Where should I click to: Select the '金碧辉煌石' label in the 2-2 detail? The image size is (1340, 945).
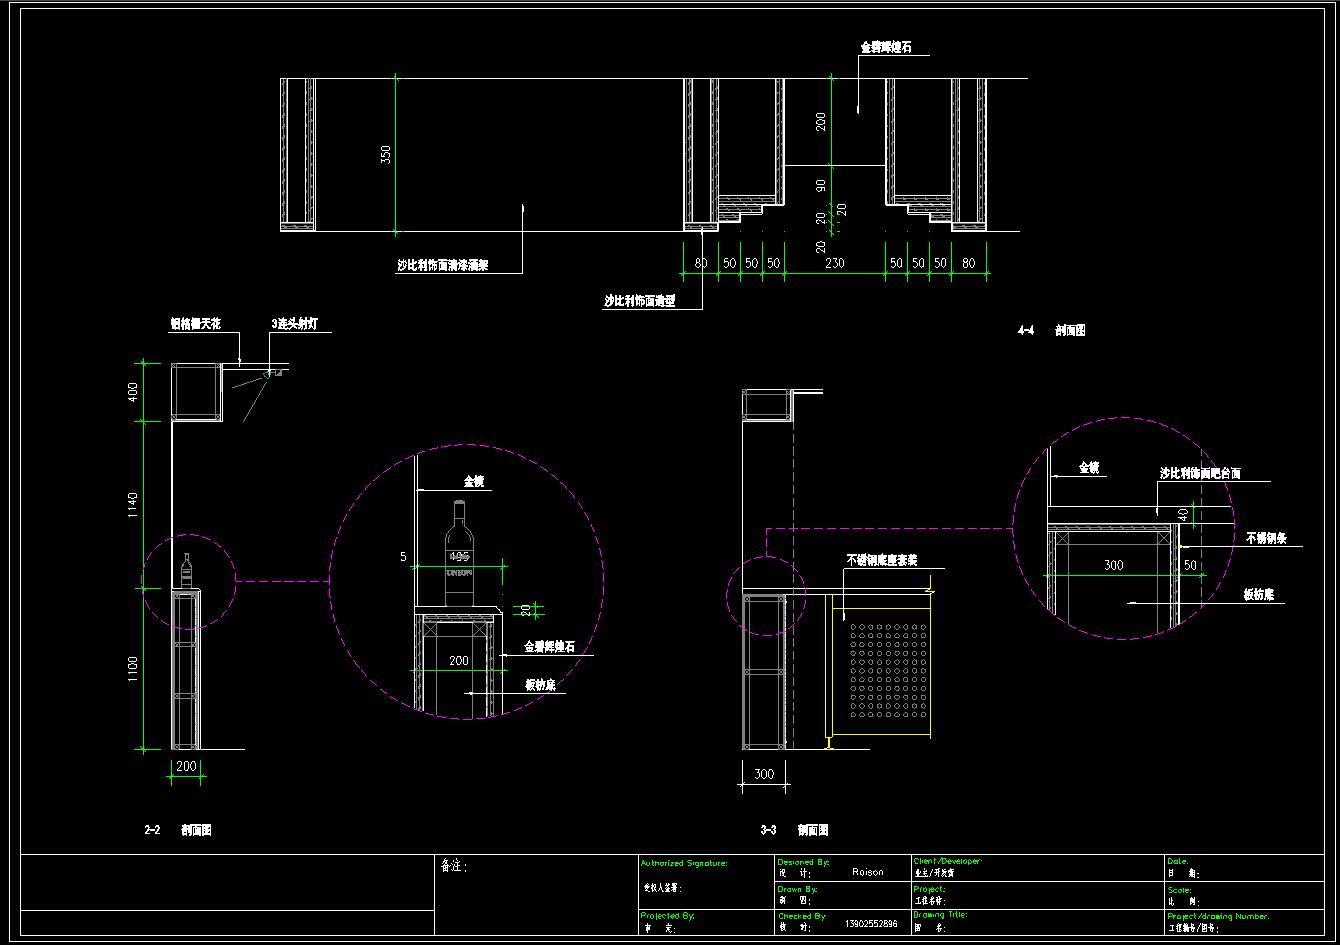click(x=550, y=647)
